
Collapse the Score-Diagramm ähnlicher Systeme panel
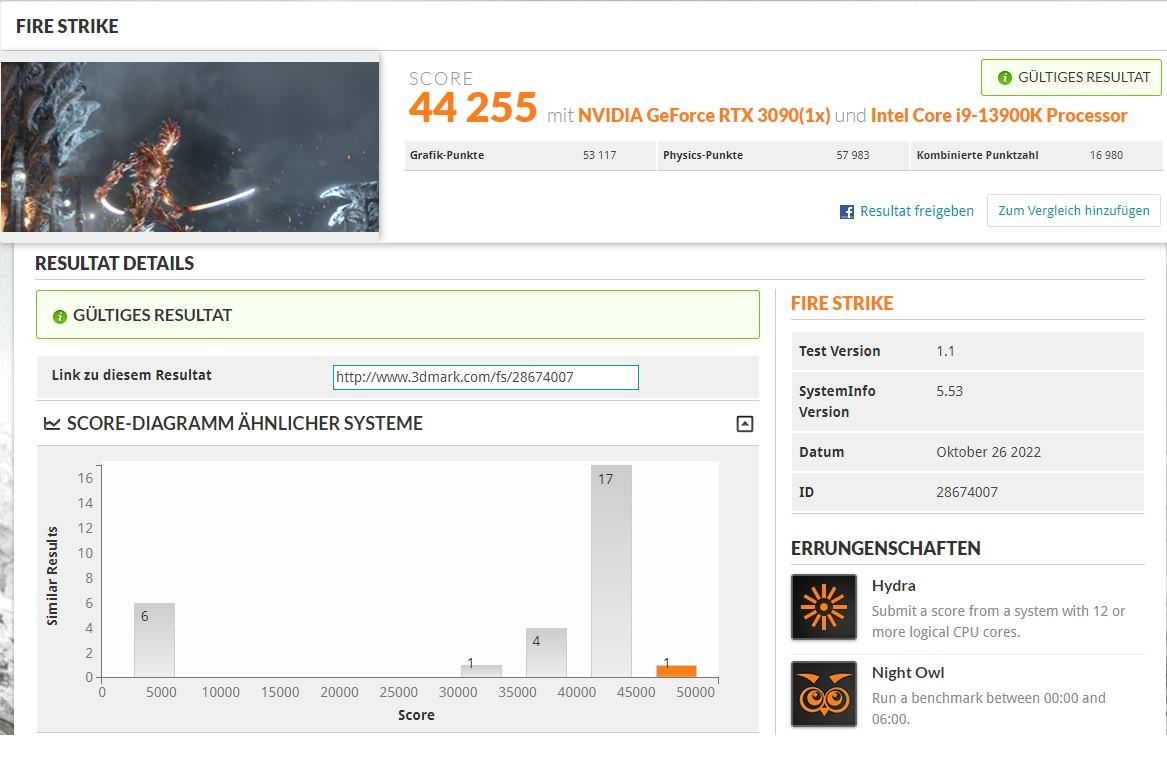click(x=744, y=424)
